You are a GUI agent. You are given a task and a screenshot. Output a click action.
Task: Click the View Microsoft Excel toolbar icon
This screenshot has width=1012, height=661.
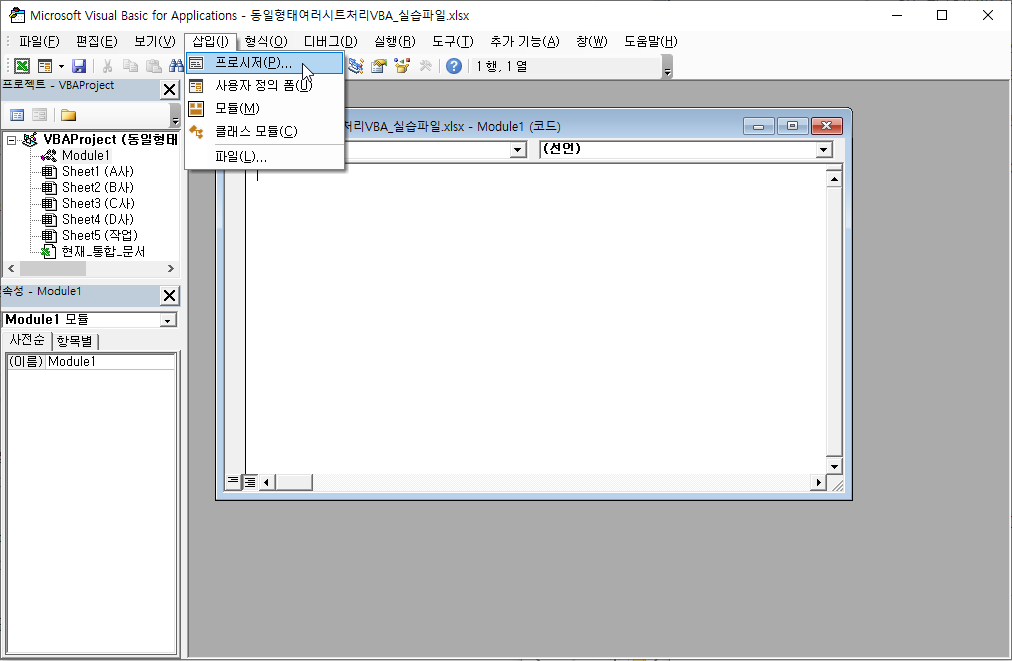pos(22,66)
